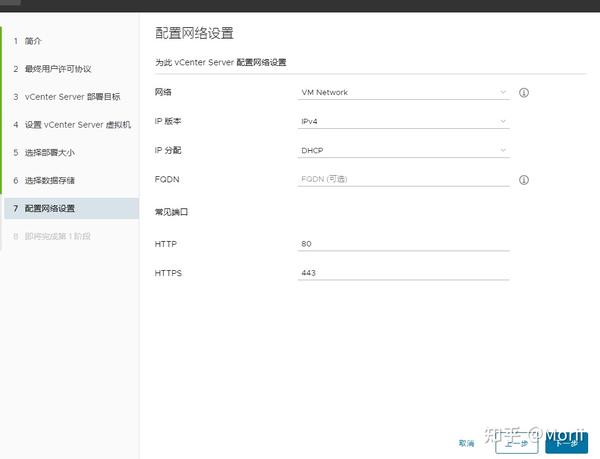Click the 取消 cancel button
The image size is (600, 459).
click(x=466, y=443)
